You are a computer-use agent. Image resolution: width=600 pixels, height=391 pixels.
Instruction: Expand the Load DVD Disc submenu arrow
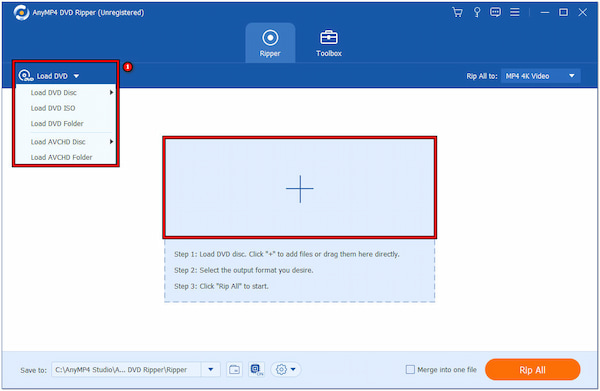[x=111, y=92]
